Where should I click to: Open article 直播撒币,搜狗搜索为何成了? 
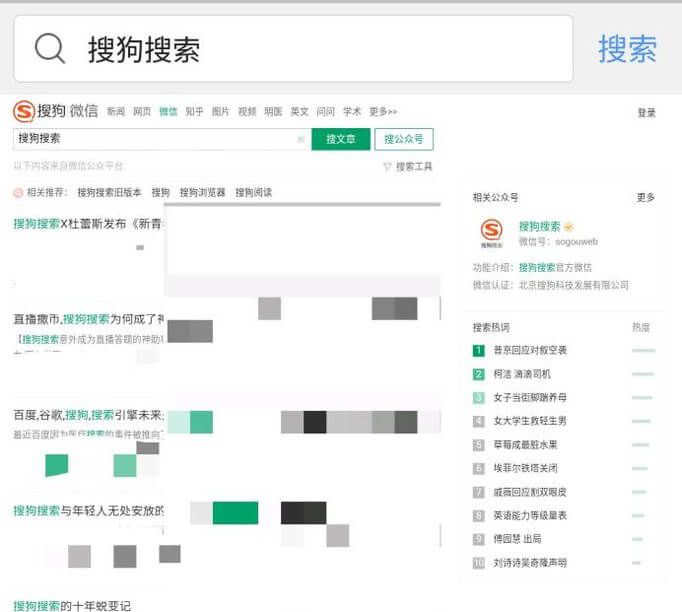[89, 319]
